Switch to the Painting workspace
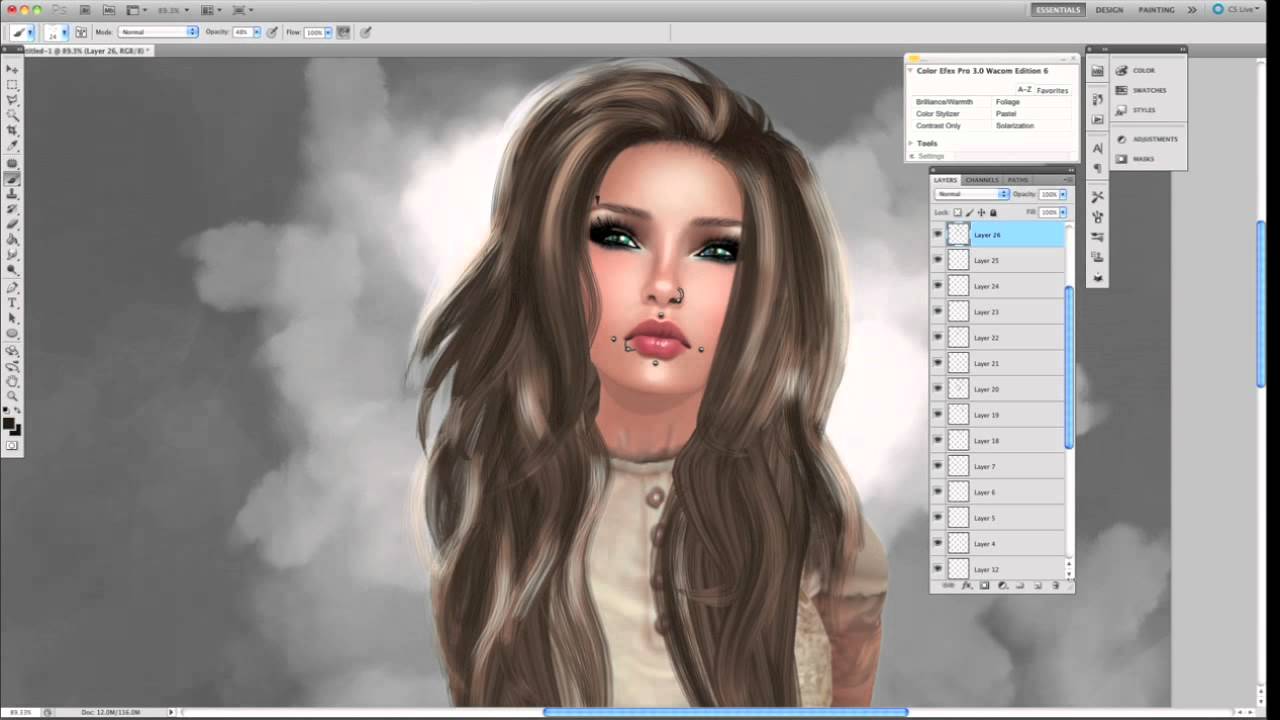Image resolution: width=1280 pixels, height=720 pixels. (x=1157, y=10)
